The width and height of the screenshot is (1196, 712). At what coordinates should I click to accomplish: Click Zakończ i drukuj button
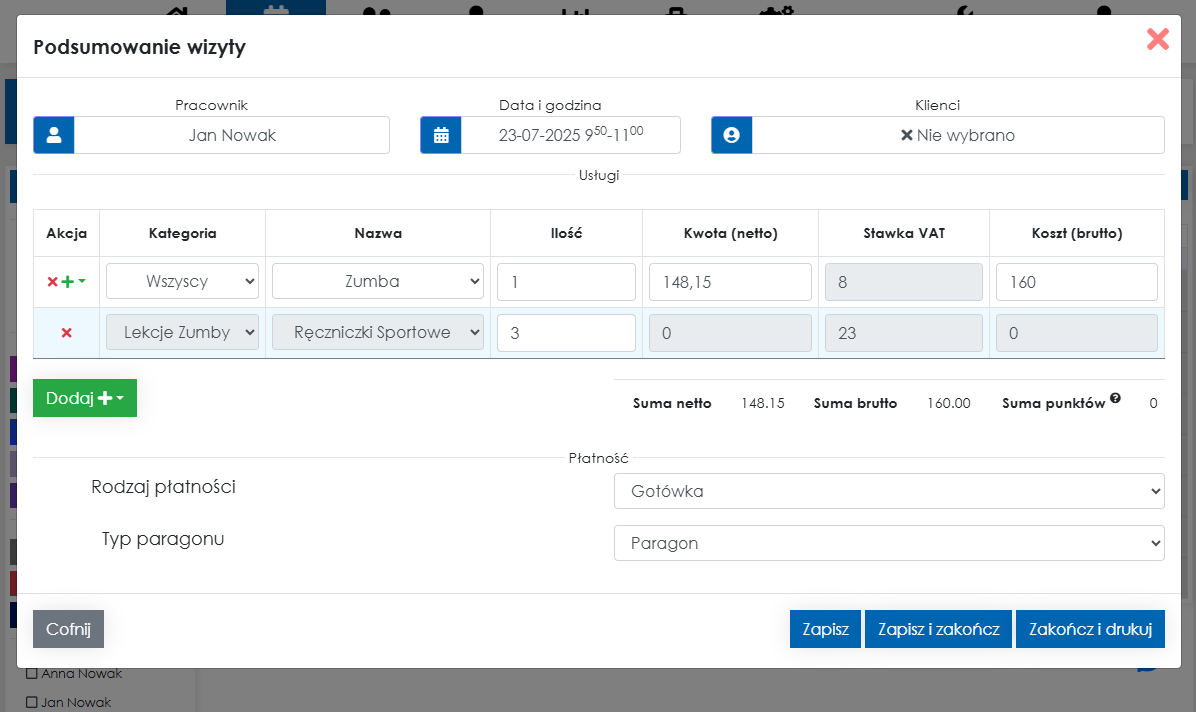1090,629
